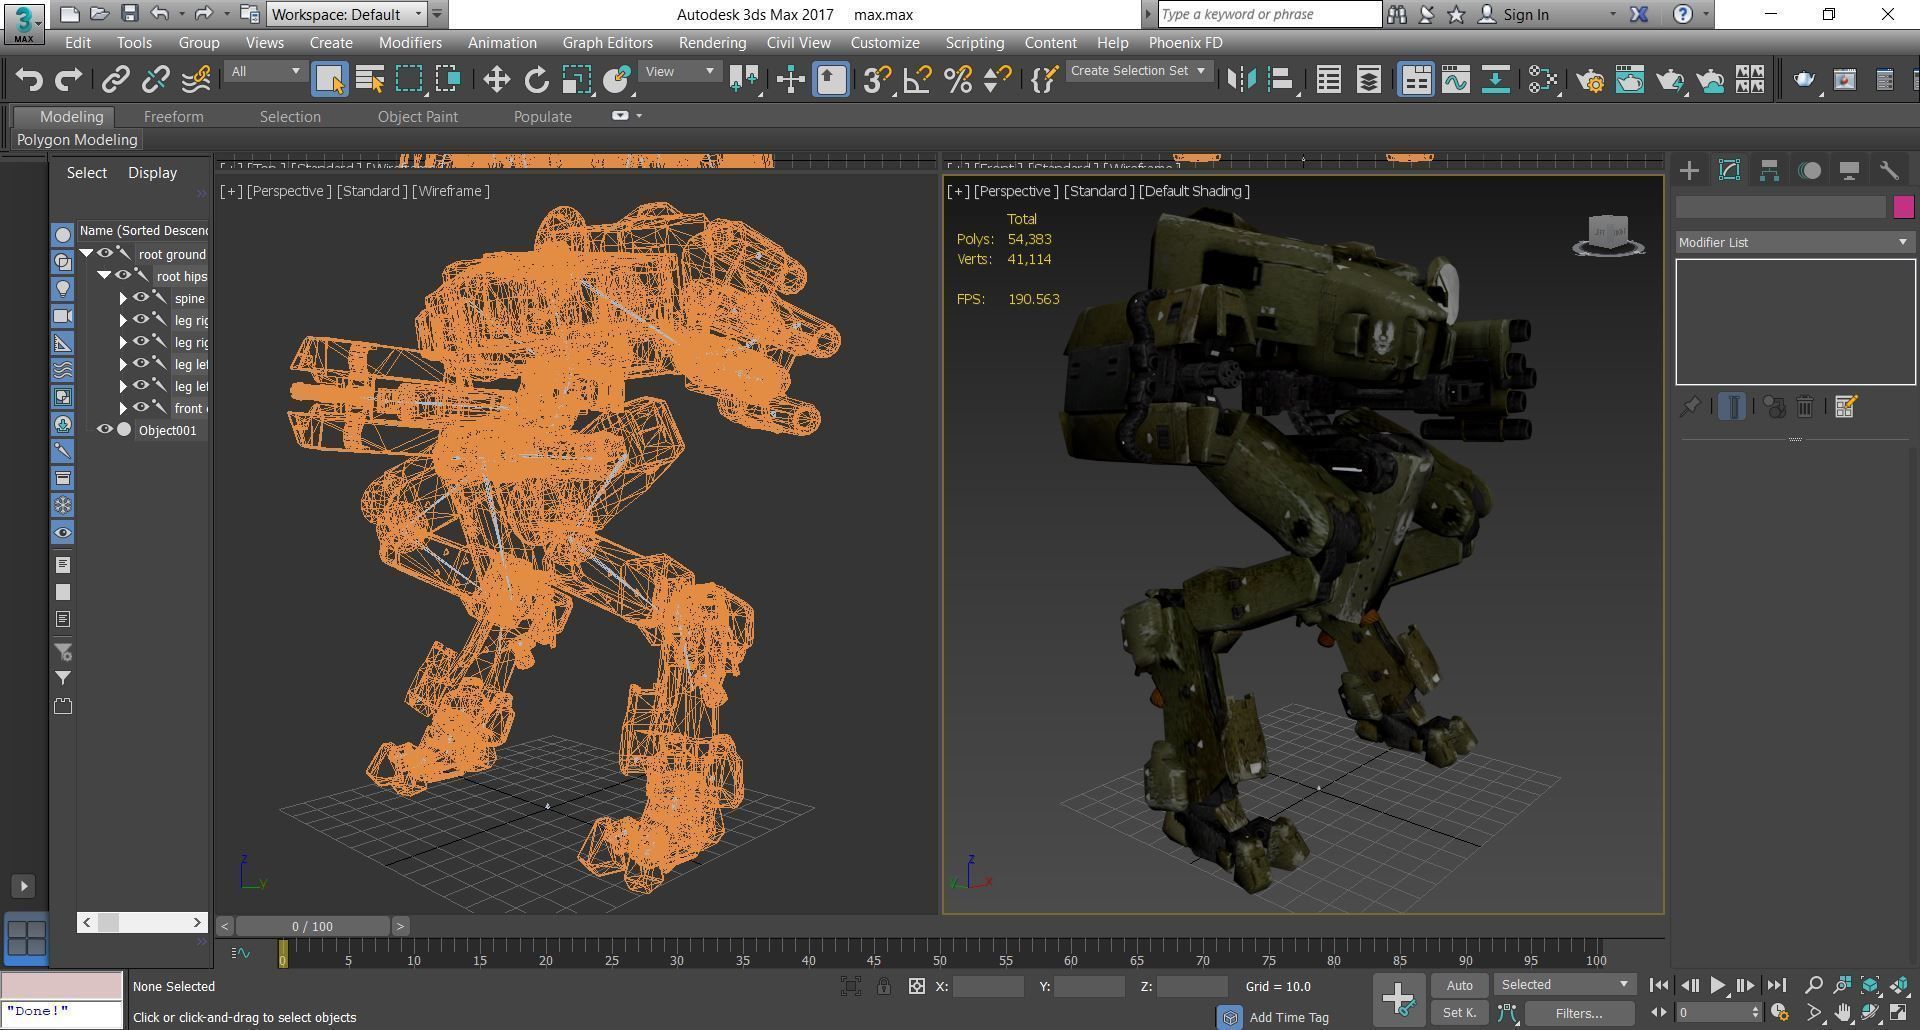Switch to the Utilities command panel
This screenshot has height=1030, width=1920.
click(1889, 171)
